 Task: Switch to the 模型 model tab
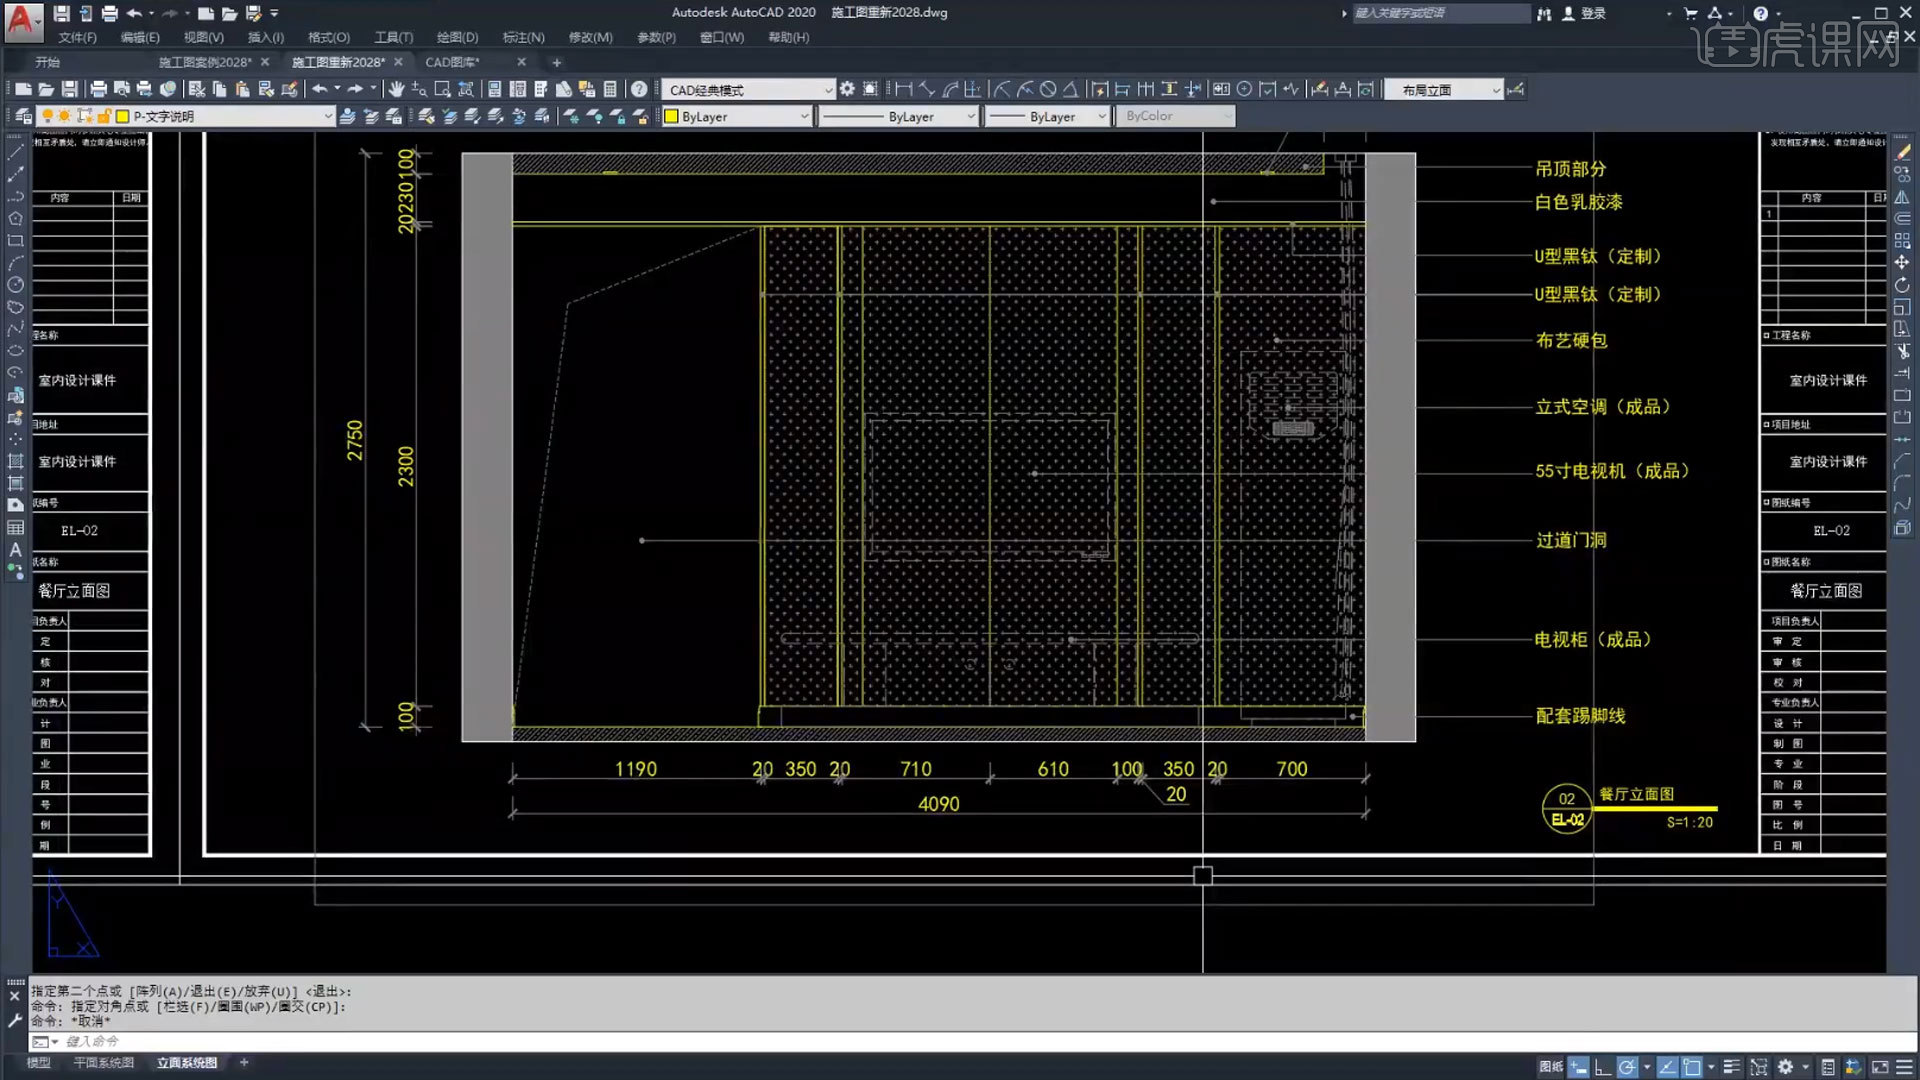[38, 1062]
